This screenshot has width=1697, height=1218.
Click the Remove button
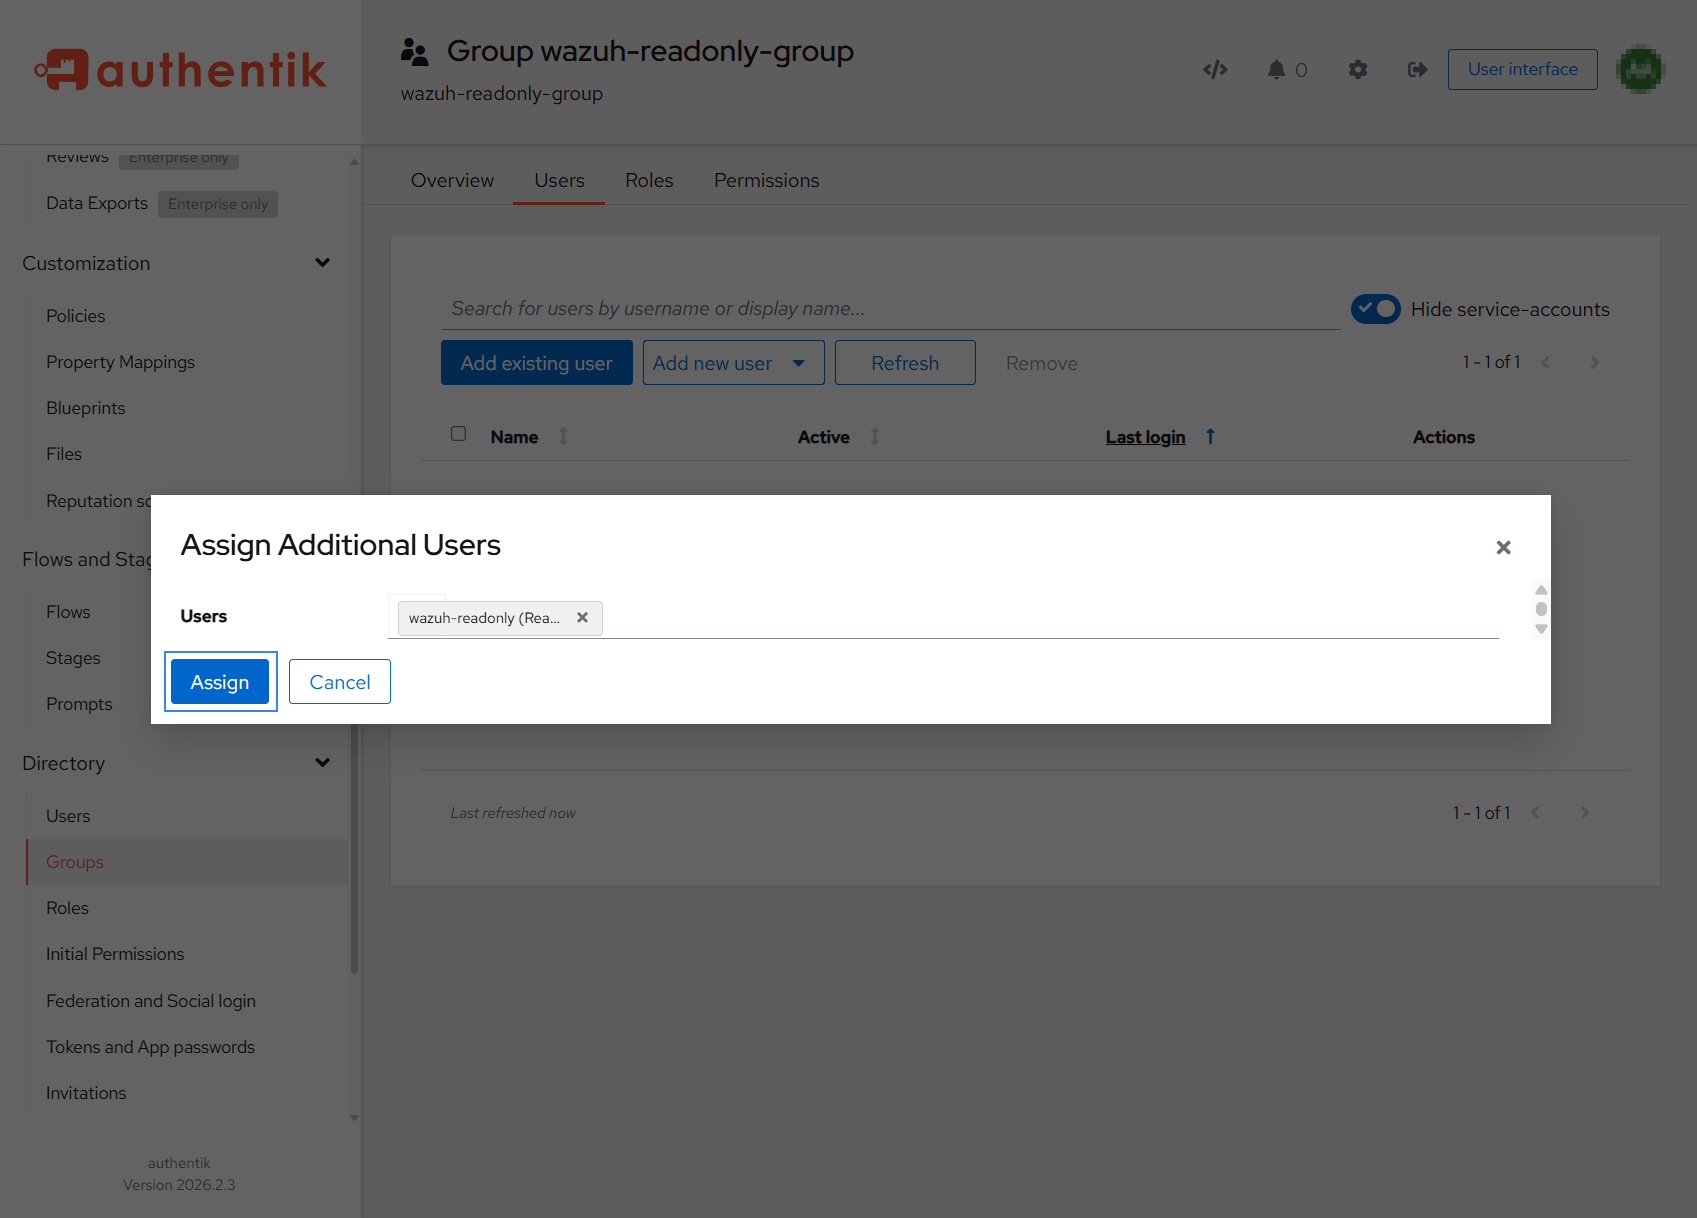pos(1041,362)
